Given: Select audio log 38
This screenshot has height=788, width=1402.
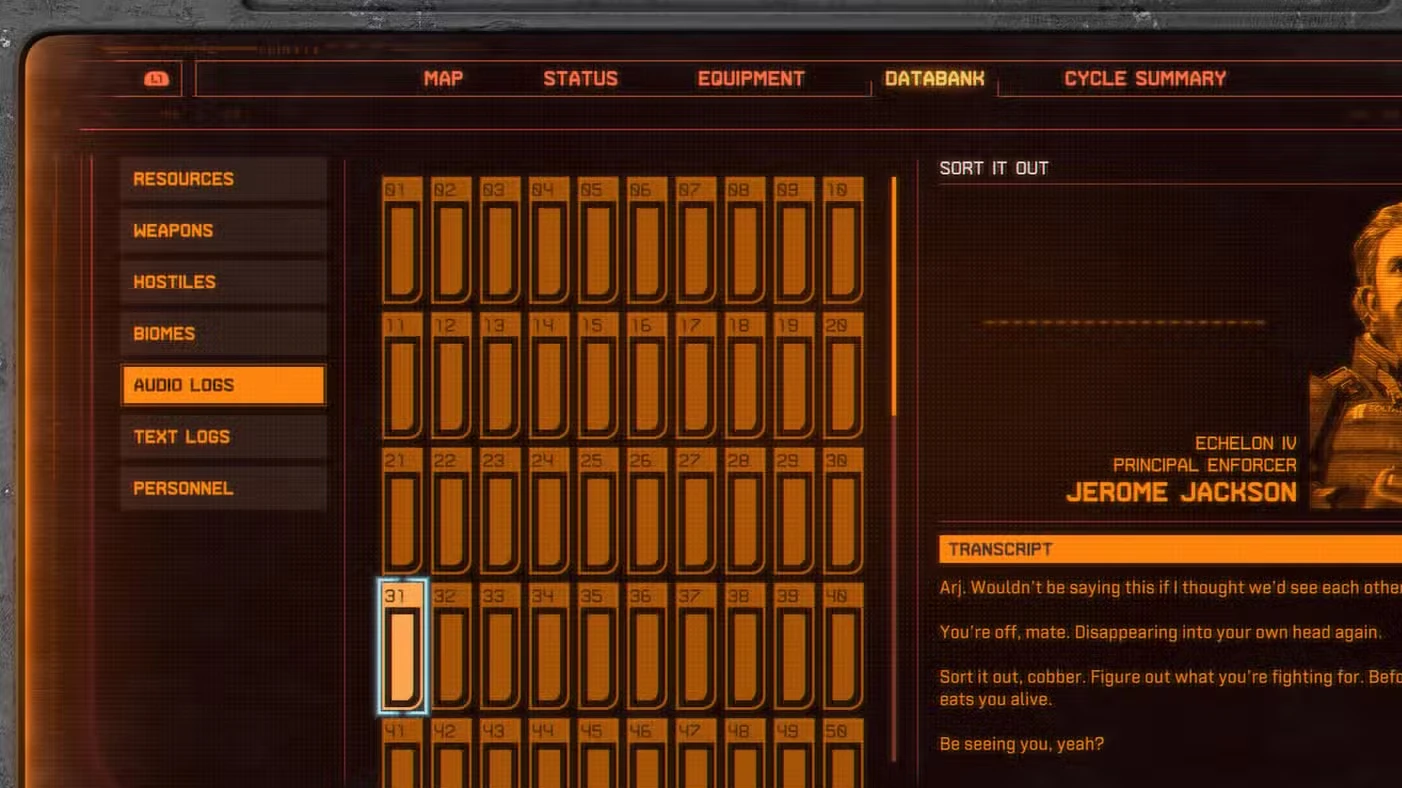Looking at the screenshot, I should (745, 646).
